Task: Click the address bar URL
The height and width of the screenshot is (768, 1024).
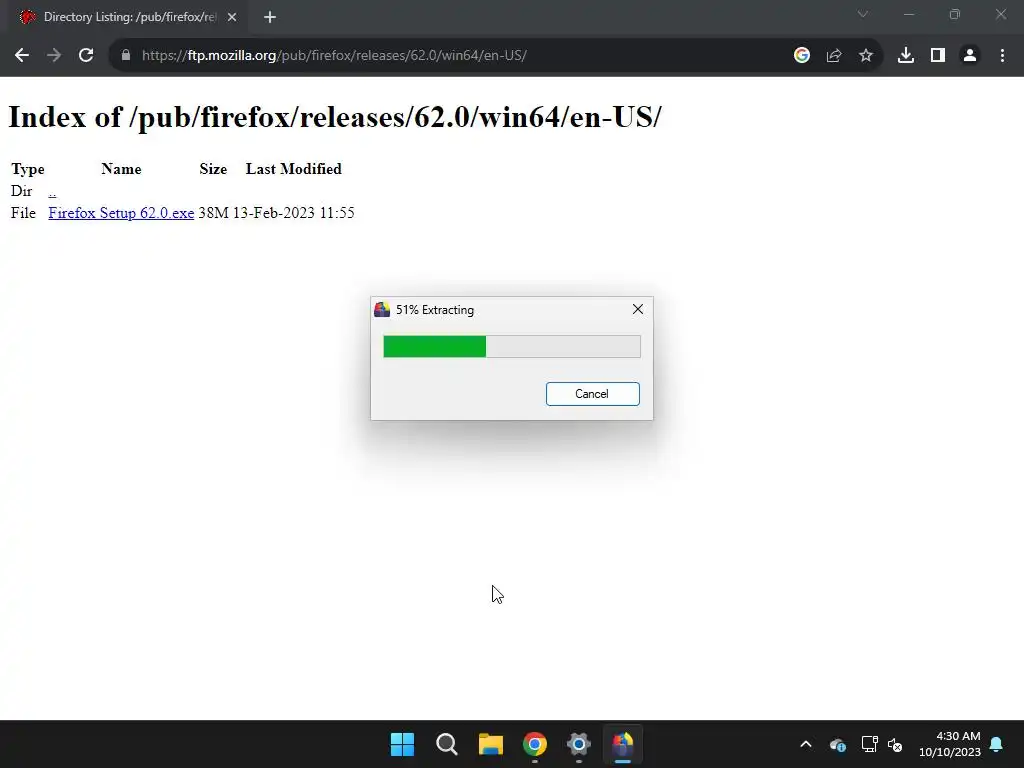Action: tap(334, 56)
